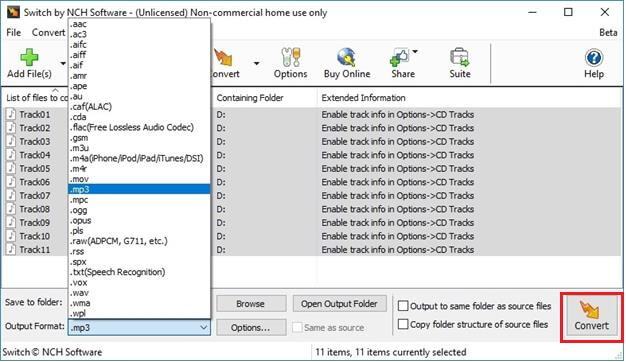Screen dimensions: 626x362
Task: Click the Browse button
Action: pyautogui.click(x=251, y=304)
